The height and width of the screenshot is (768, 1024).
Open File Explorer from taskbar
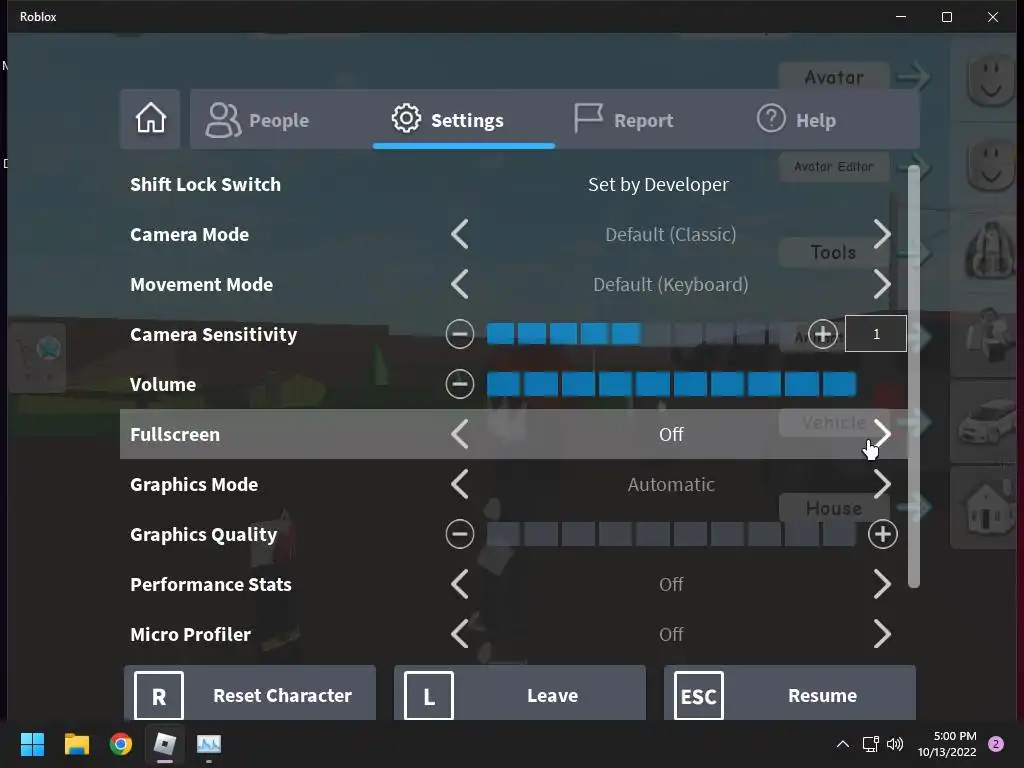[76, 744]
